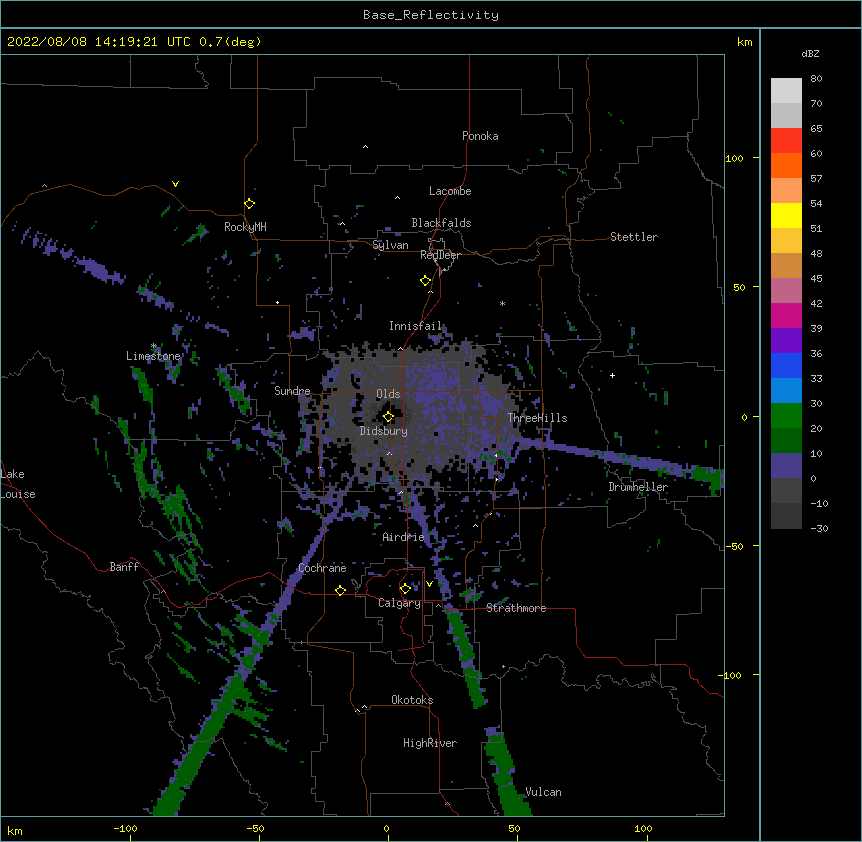The height and width of the screenshot is (842, 862).
Task: Click the -30 dBZ legend value
Action: (819, 528)
